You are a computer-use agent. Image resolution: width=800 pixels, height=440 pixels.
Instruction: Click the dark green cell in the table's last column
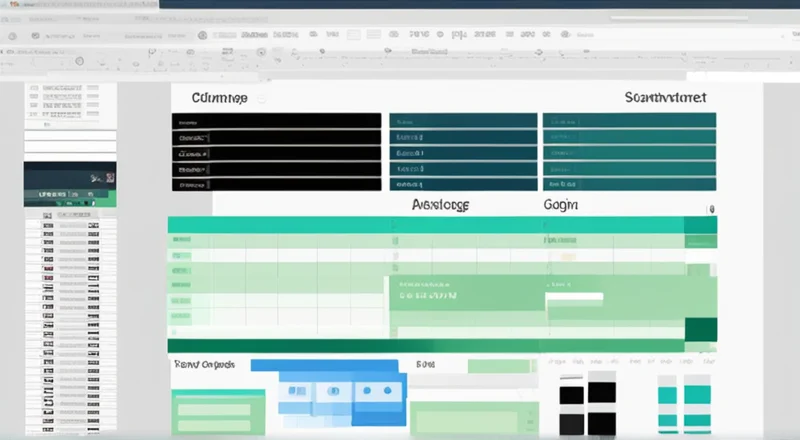700,329
